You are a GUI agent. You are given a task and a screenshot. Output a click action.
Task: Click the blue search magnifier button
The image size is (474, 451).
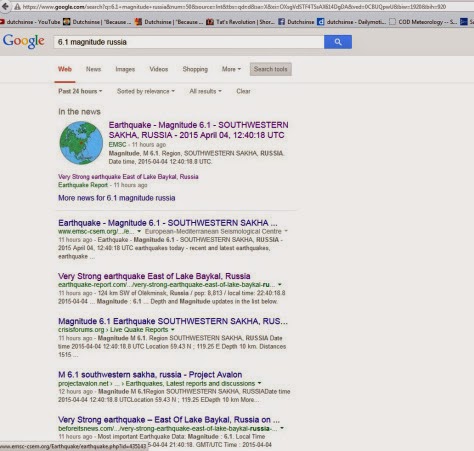pyautogui.click(x=338, y=42)
